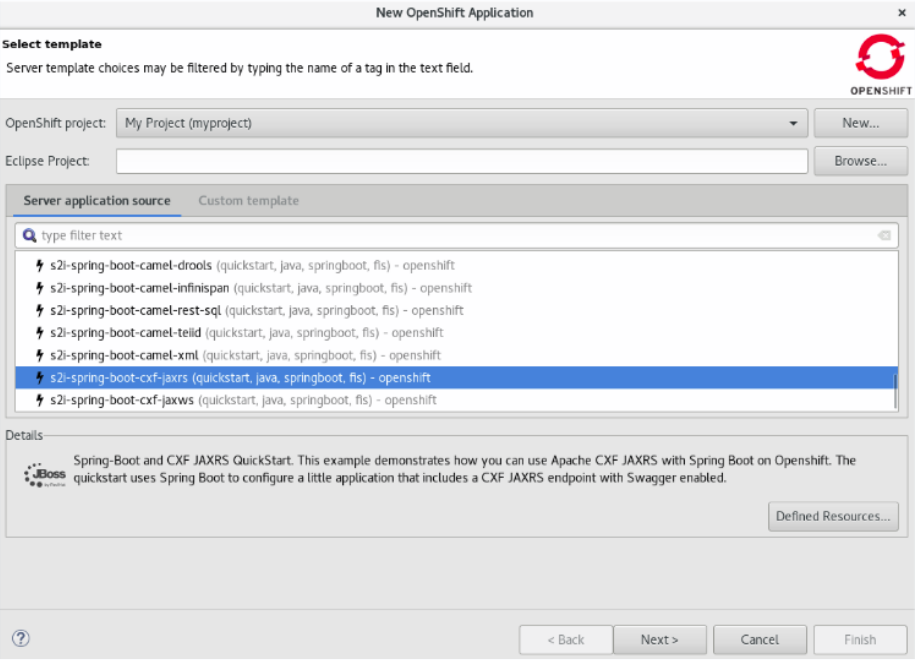
Task: Cancel the wizard
Action: (x=760, y=640)
